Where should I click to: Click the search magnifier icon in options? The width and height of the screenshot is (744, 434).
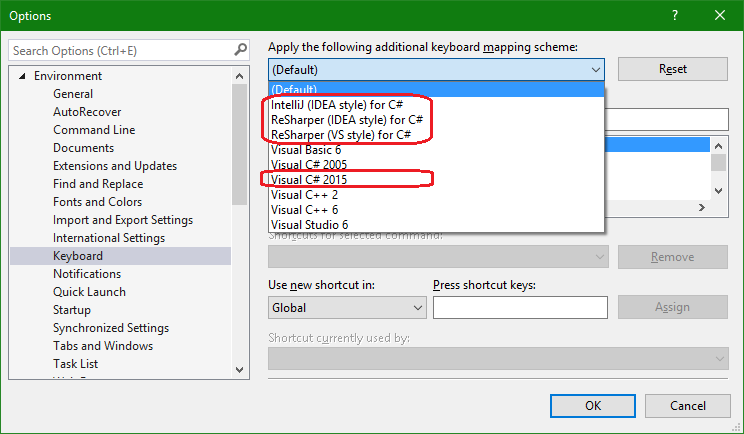click(x=240, y=50)
